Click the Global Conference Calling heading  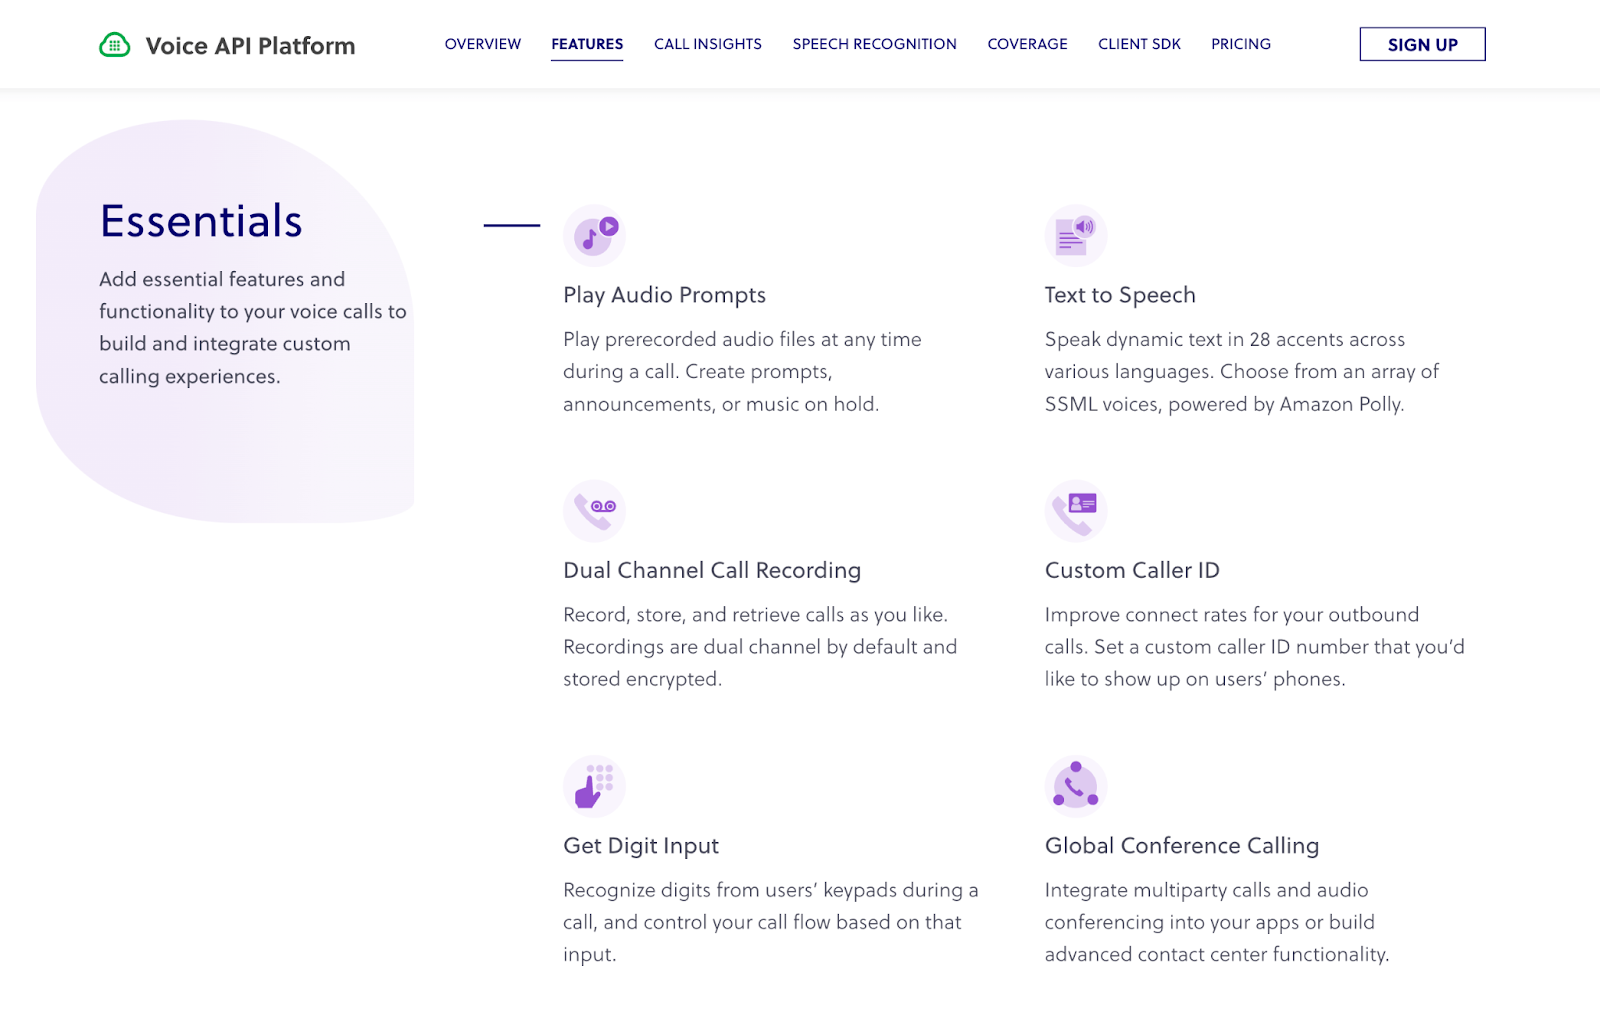tap(1181, 846)
